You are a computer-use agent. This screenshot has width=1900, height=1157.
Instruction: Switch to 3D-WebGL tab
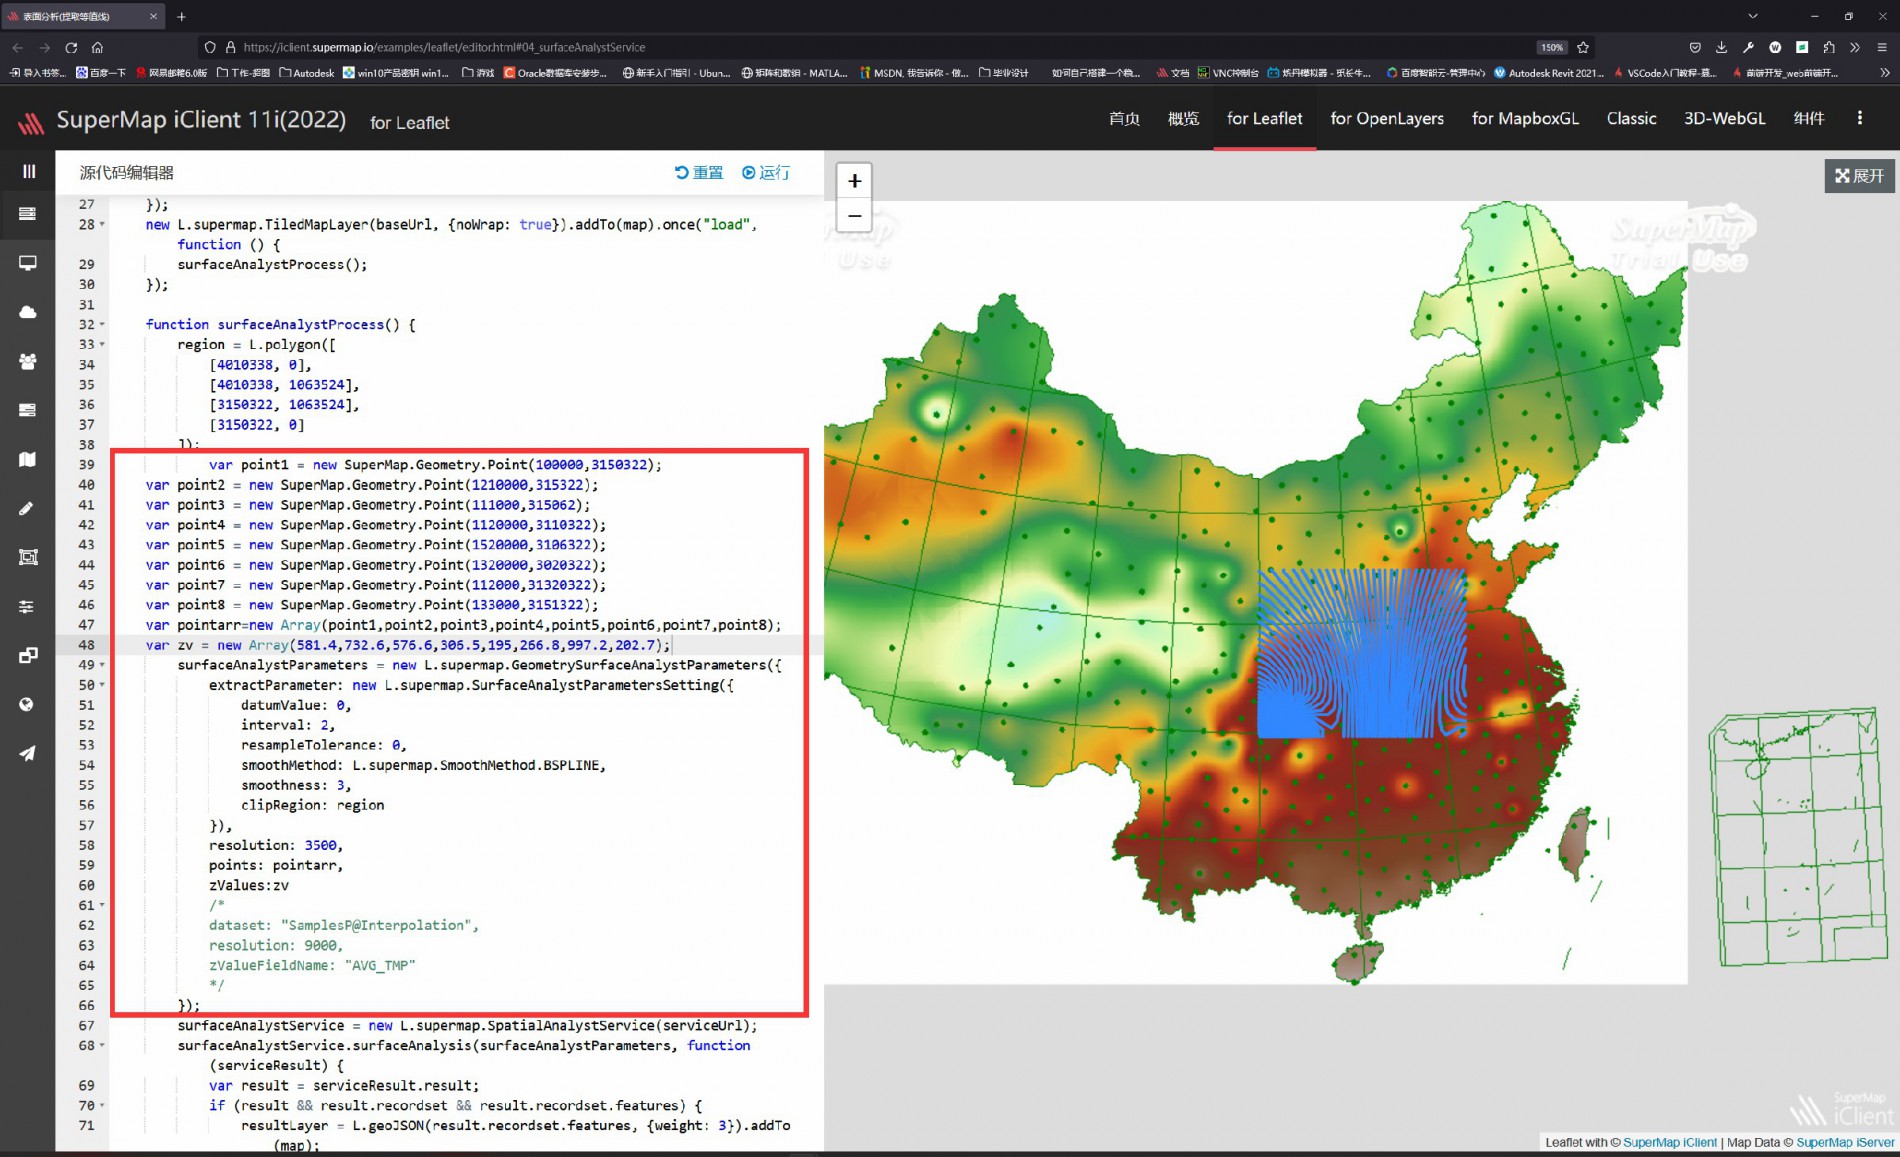(x=1724, y=118)
